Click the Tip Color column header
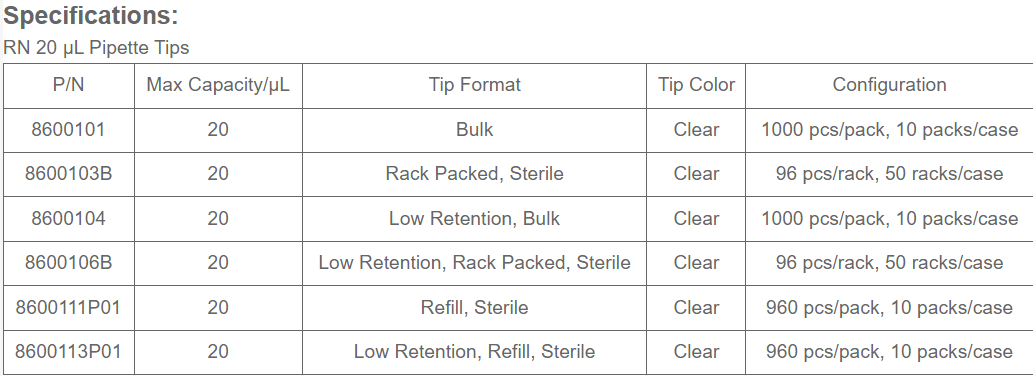This screenshot has width=1033, height=376. (696, 85)
